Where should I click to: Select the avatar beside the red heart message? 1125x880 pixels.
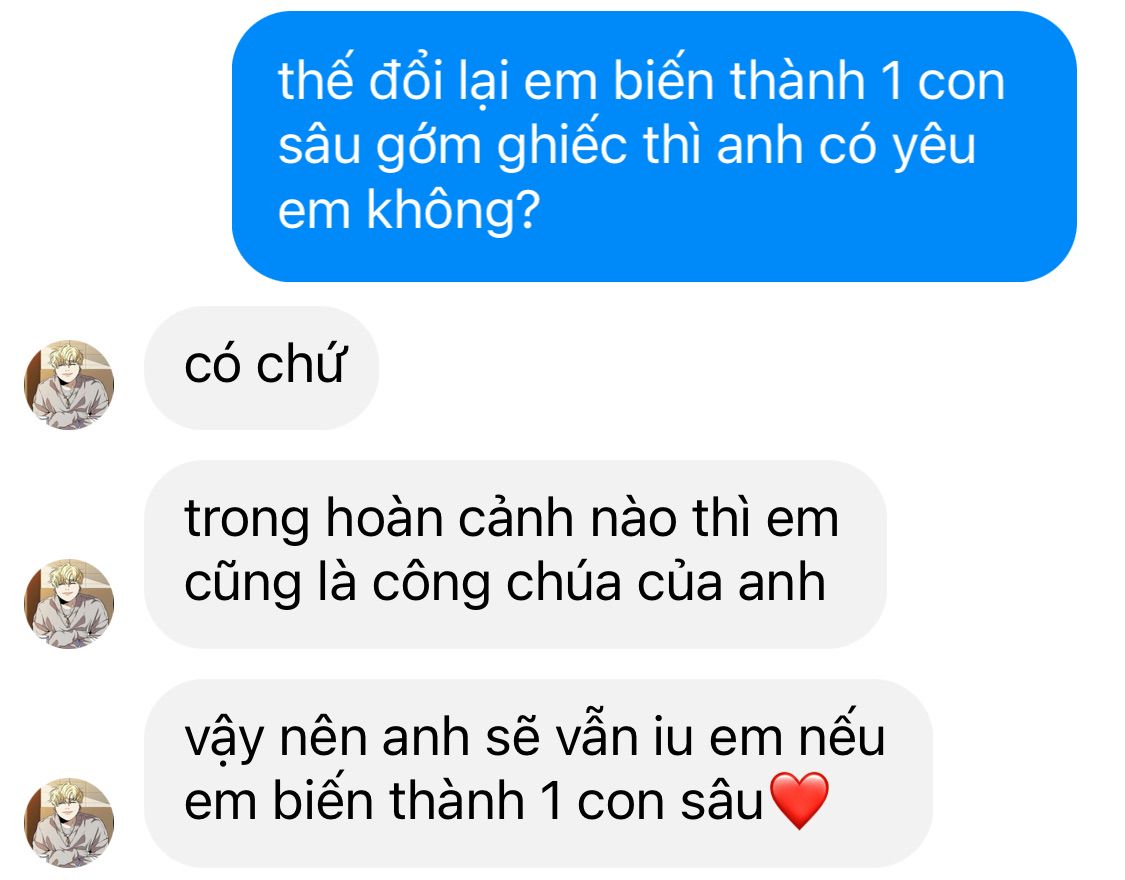click(x=69, y=822)
